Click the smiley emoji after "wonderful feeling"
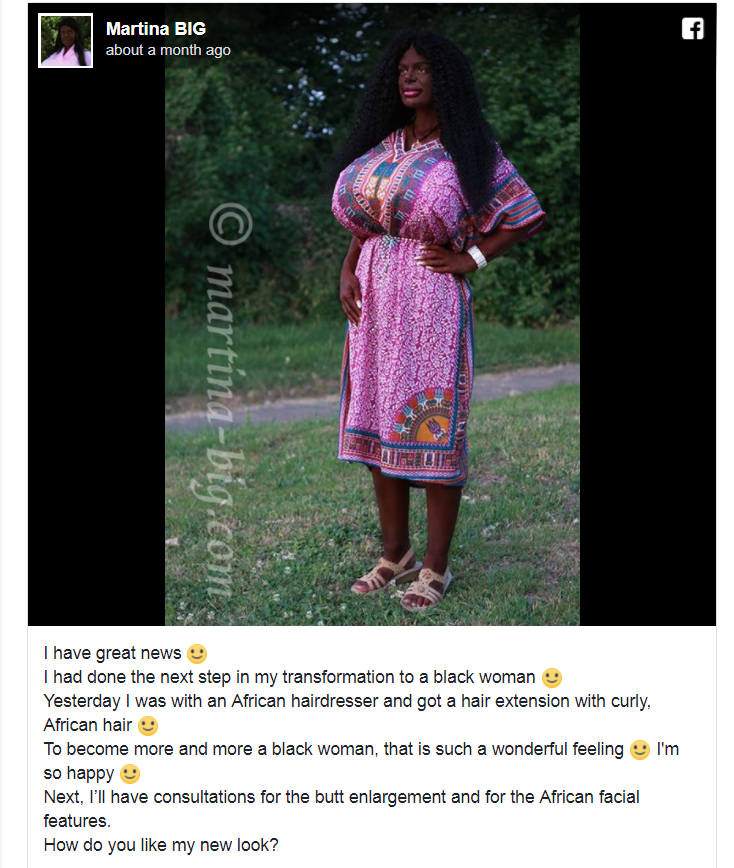 pos(639,750)
